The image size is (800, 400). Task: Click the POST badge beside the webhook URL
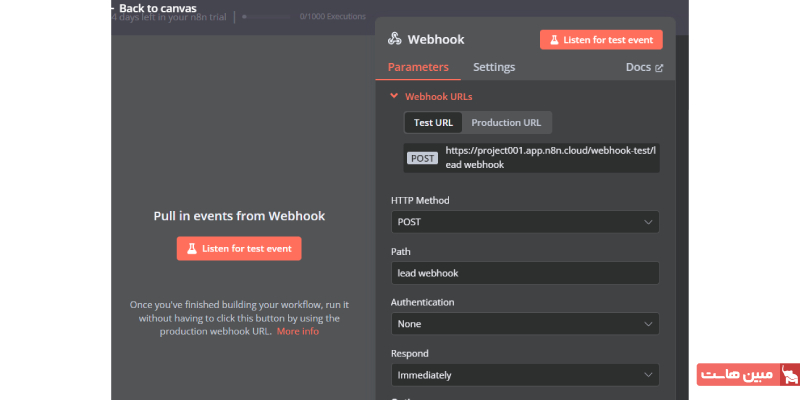point(421,157)
